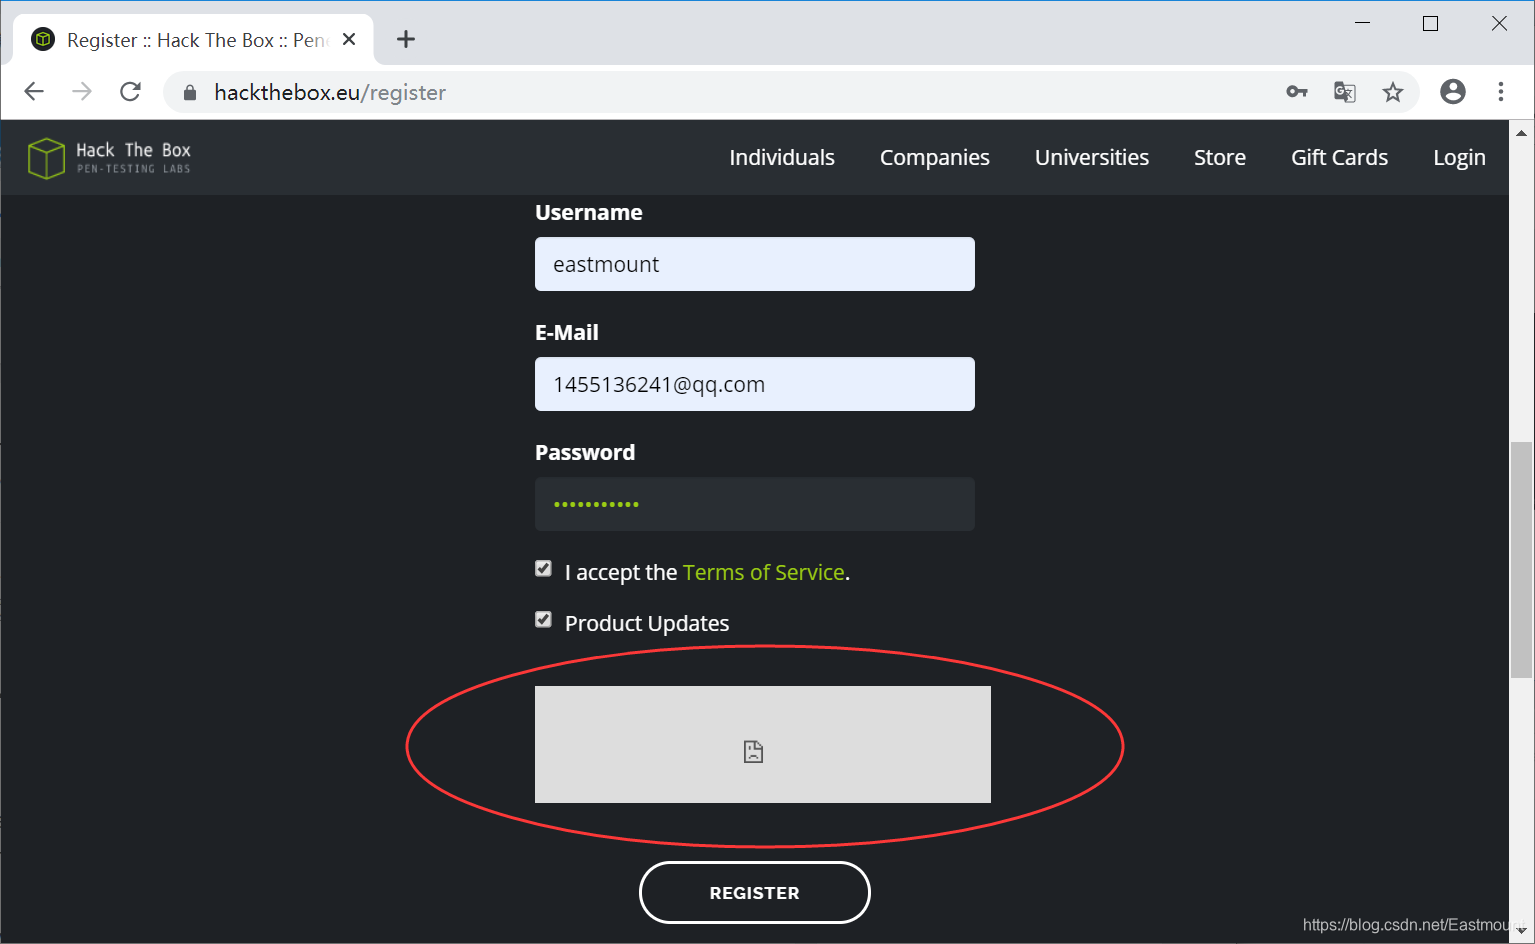Click the broken captcha image placeholder
This screenshot has width=1535, height=944.
(x=763, y=744)
